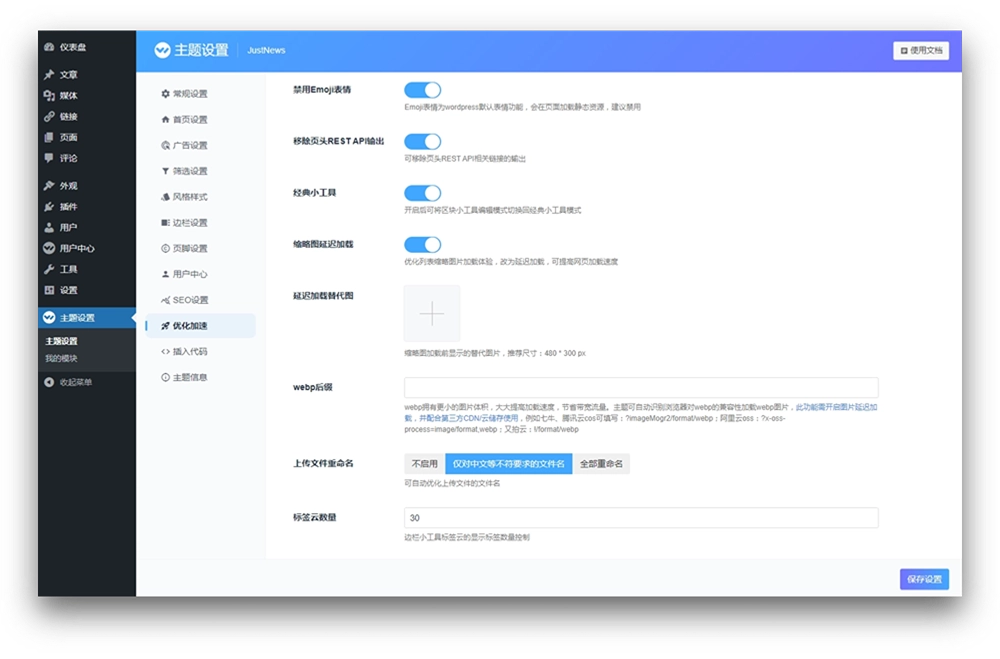
Task: Toggle the 经典小工具 switch
Action: [x=422, y=193]
